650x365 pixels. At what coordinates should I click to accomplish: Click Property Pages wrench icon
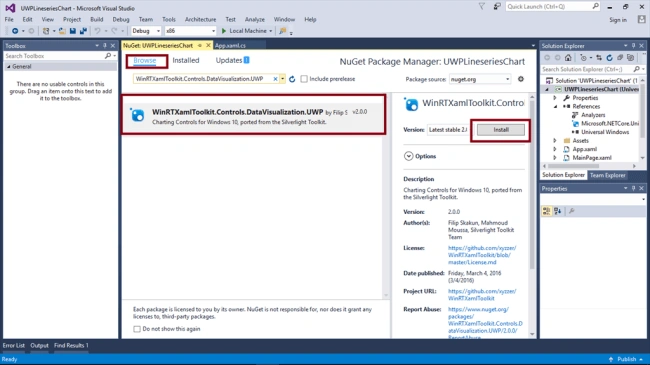pyautogui.click(x=572, y=211)
